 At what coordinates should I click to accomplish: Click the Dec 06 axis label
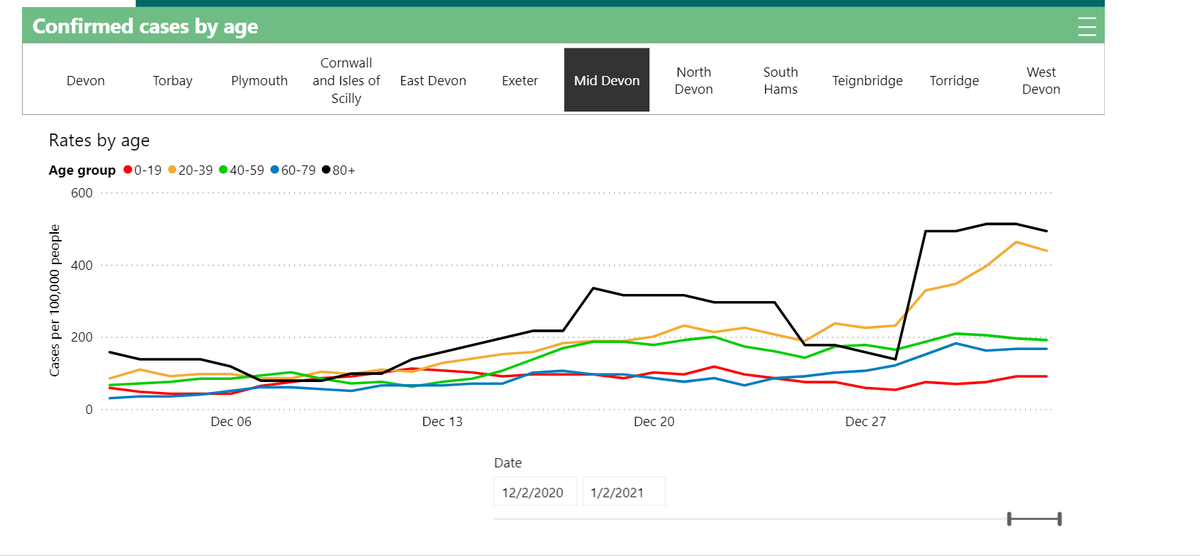[231, 422]
